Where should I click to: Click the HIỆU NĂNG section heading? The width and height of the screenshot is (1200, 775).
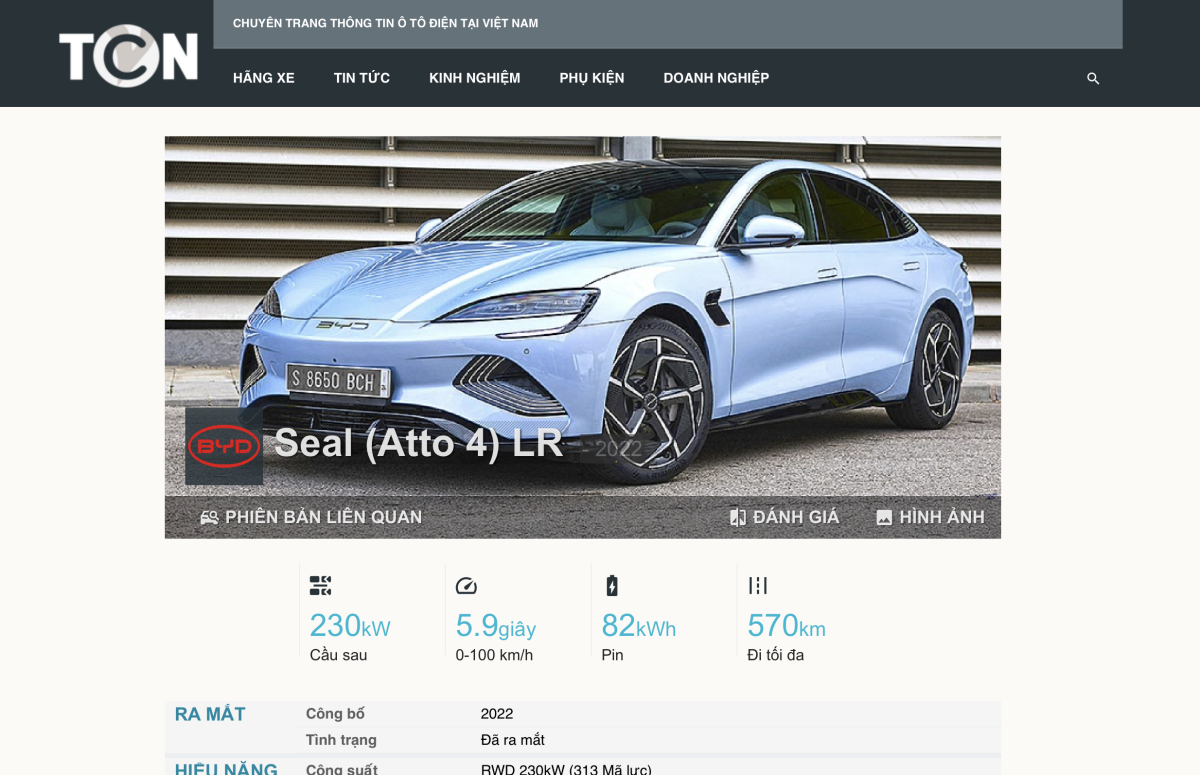tap(226, 768)
